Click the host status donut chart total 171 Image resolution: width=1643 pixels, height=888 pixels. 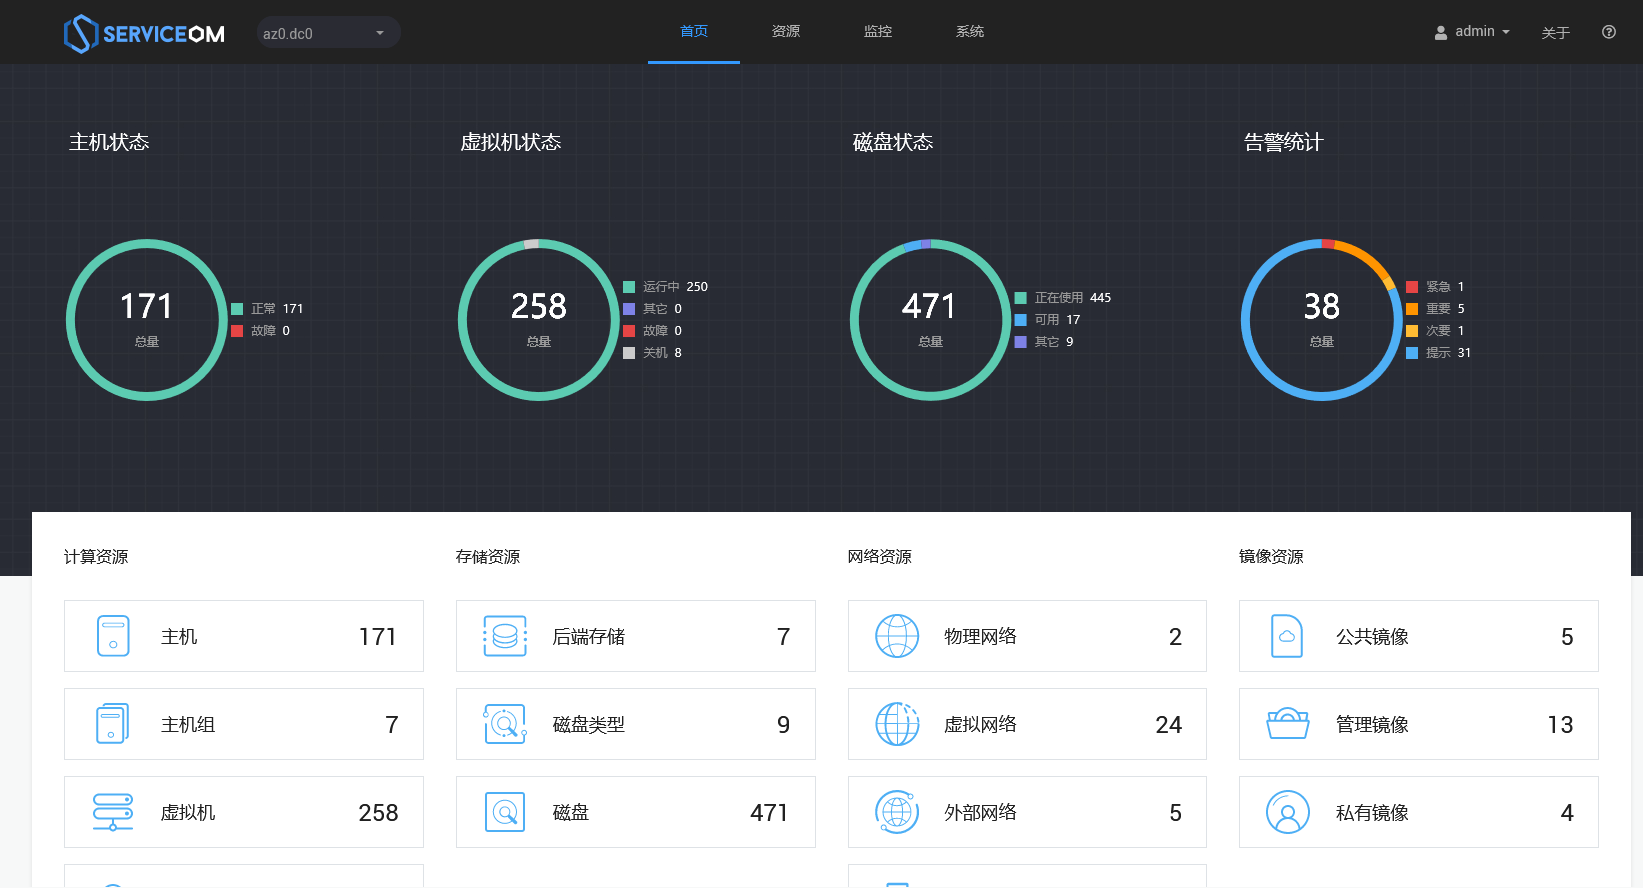[x=147, y=306]
